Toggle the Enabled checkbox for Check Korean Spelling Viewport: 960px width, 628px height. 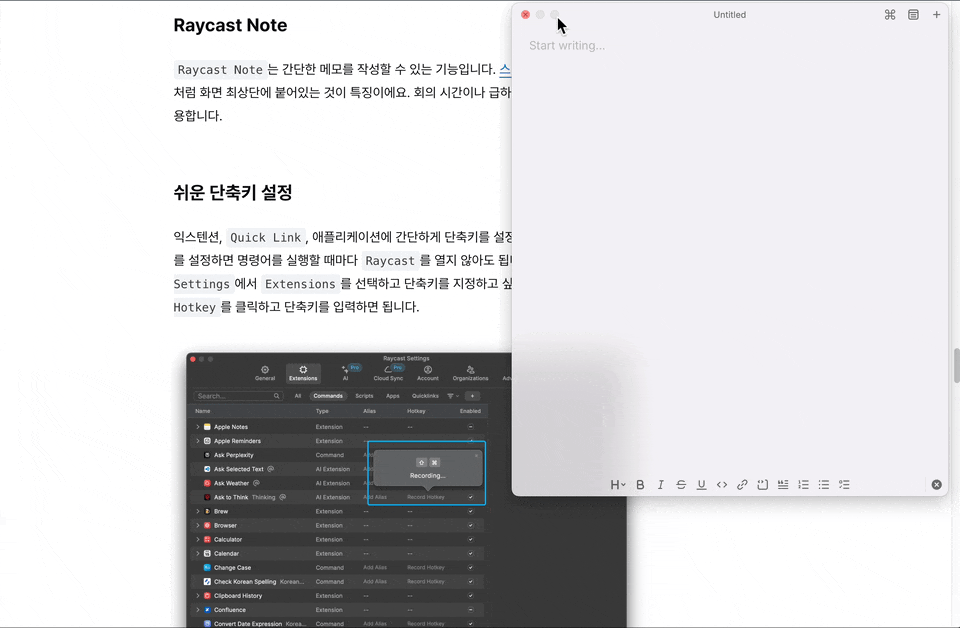click(470, 581)
